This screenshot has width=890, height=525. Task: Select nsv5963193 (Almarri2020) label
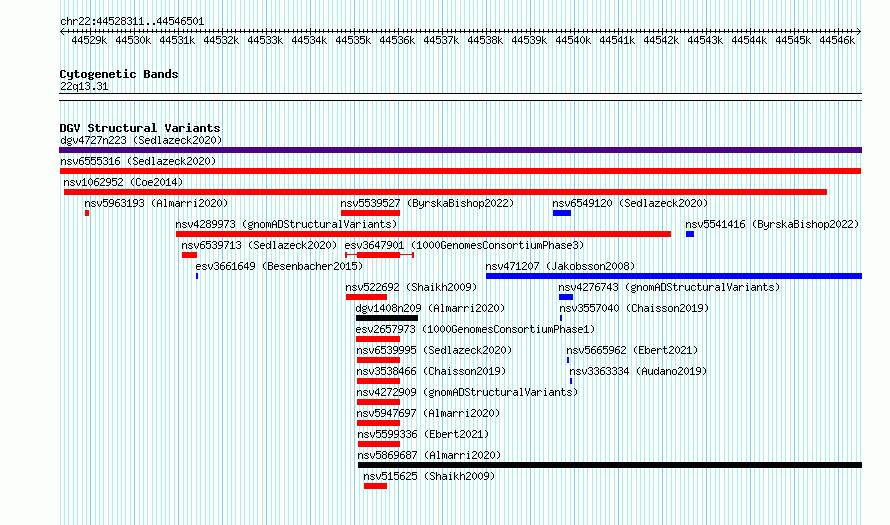156,203
